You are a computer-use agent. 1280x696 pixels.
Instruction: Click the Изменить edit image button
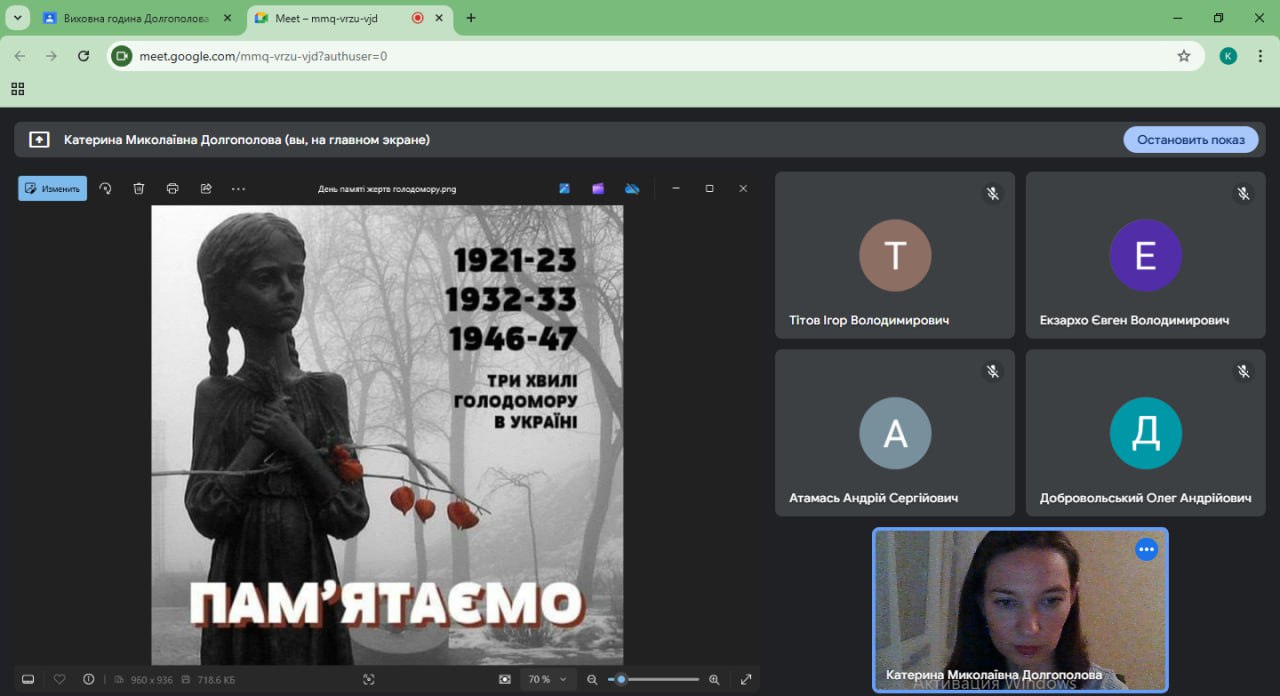pyautogui.click(x=53, y=188)
